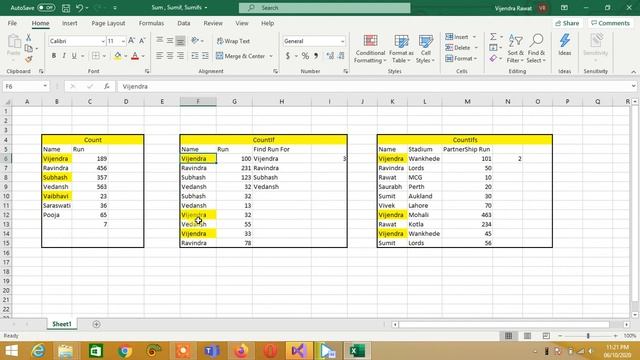Open the font size dropdown

[x=123, y=41]
